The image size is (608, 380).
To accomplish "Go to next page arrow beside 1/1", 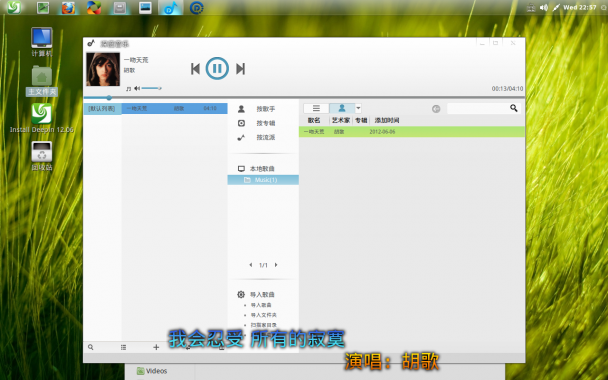I will pyautogui.click(x=276, y=265).
